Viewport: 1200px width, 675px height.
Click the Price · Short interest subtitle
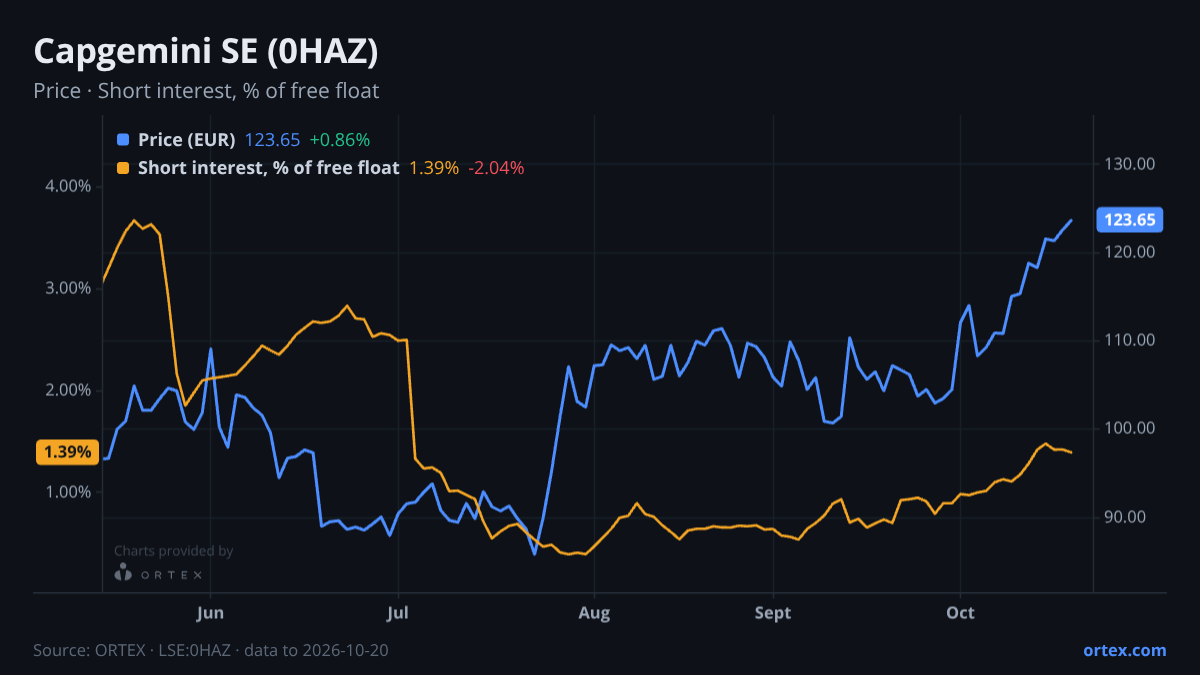(x=206, y=91)
